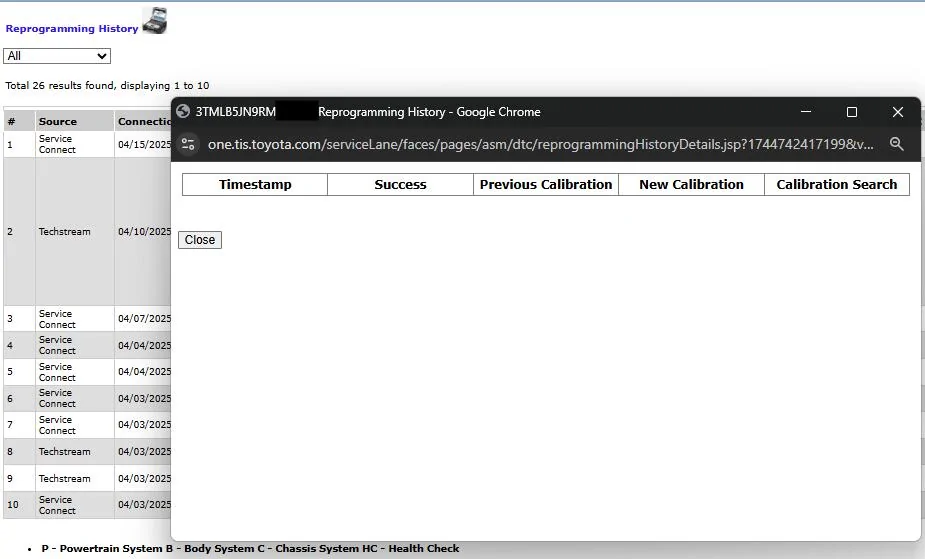Click the zoom magnifier icon in address bar
This screenshot has height=559, width=925.
(x=896, y=144)
